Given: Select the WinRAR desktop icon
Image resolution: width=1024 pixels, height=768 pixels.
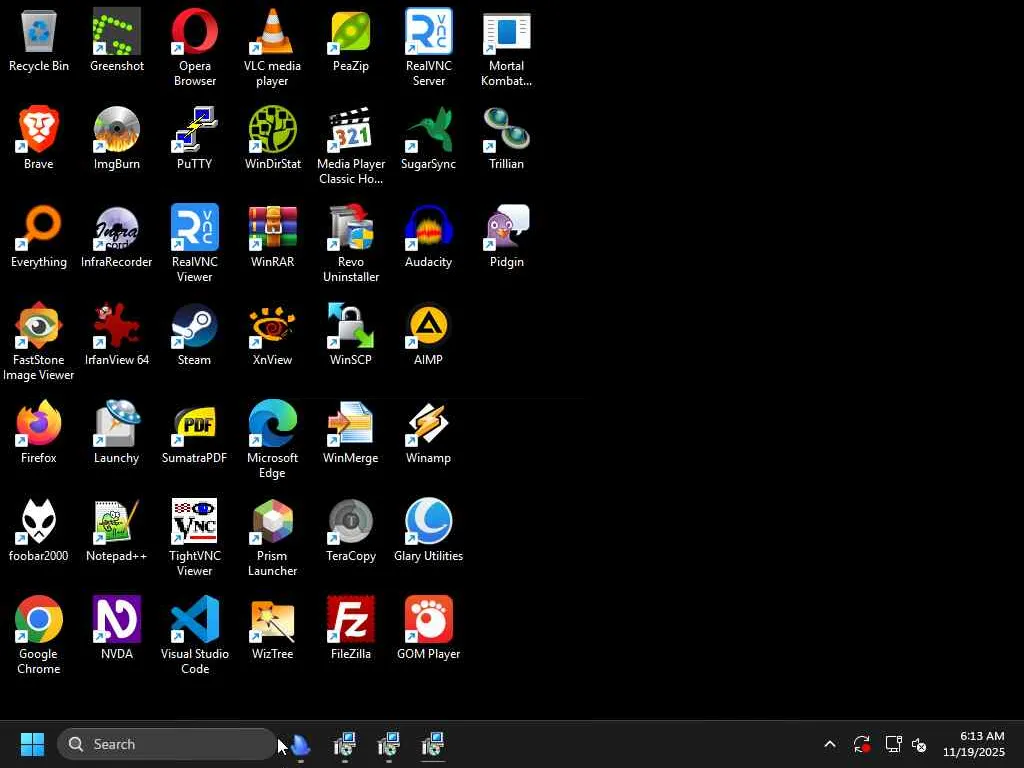Looking at the screenshot, I should tap(272, 236).
